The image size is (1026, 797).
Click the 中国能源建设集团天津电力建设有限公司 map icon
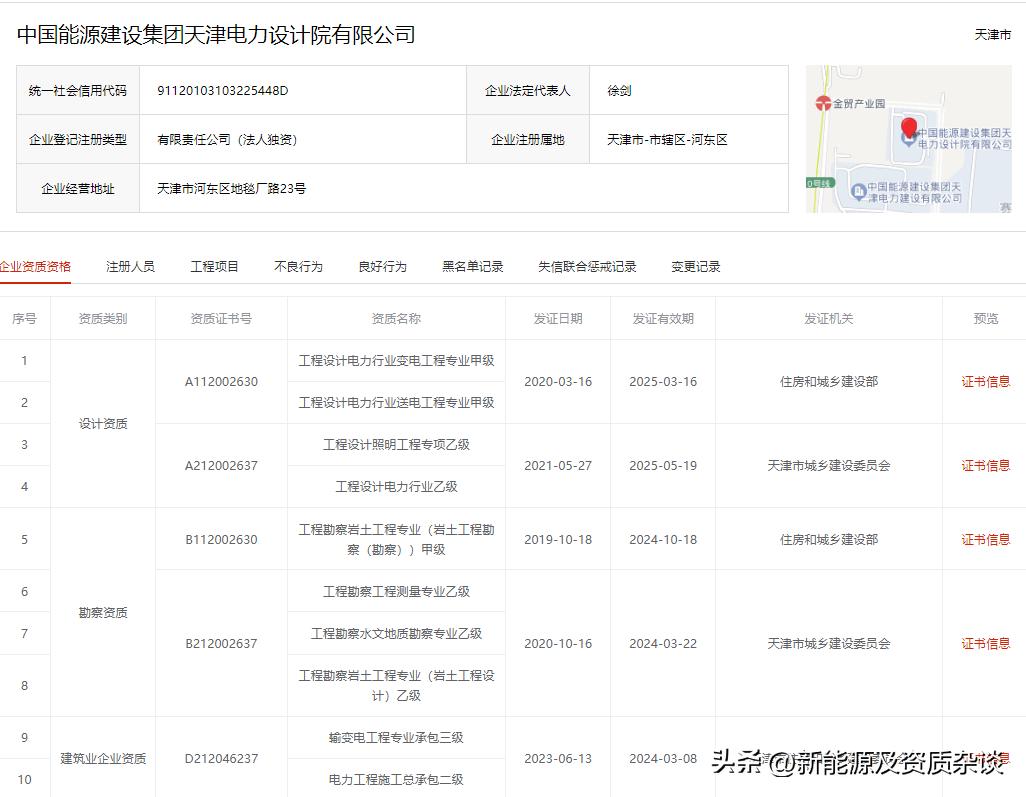point(859,191)
